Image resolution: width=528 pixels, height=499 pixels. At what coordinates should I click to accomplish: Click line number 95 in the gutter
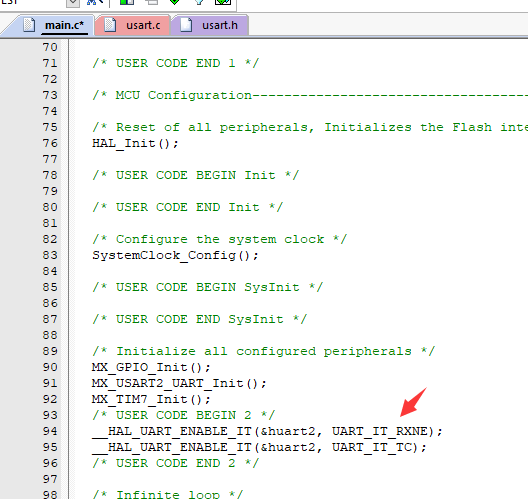[50, 447]
